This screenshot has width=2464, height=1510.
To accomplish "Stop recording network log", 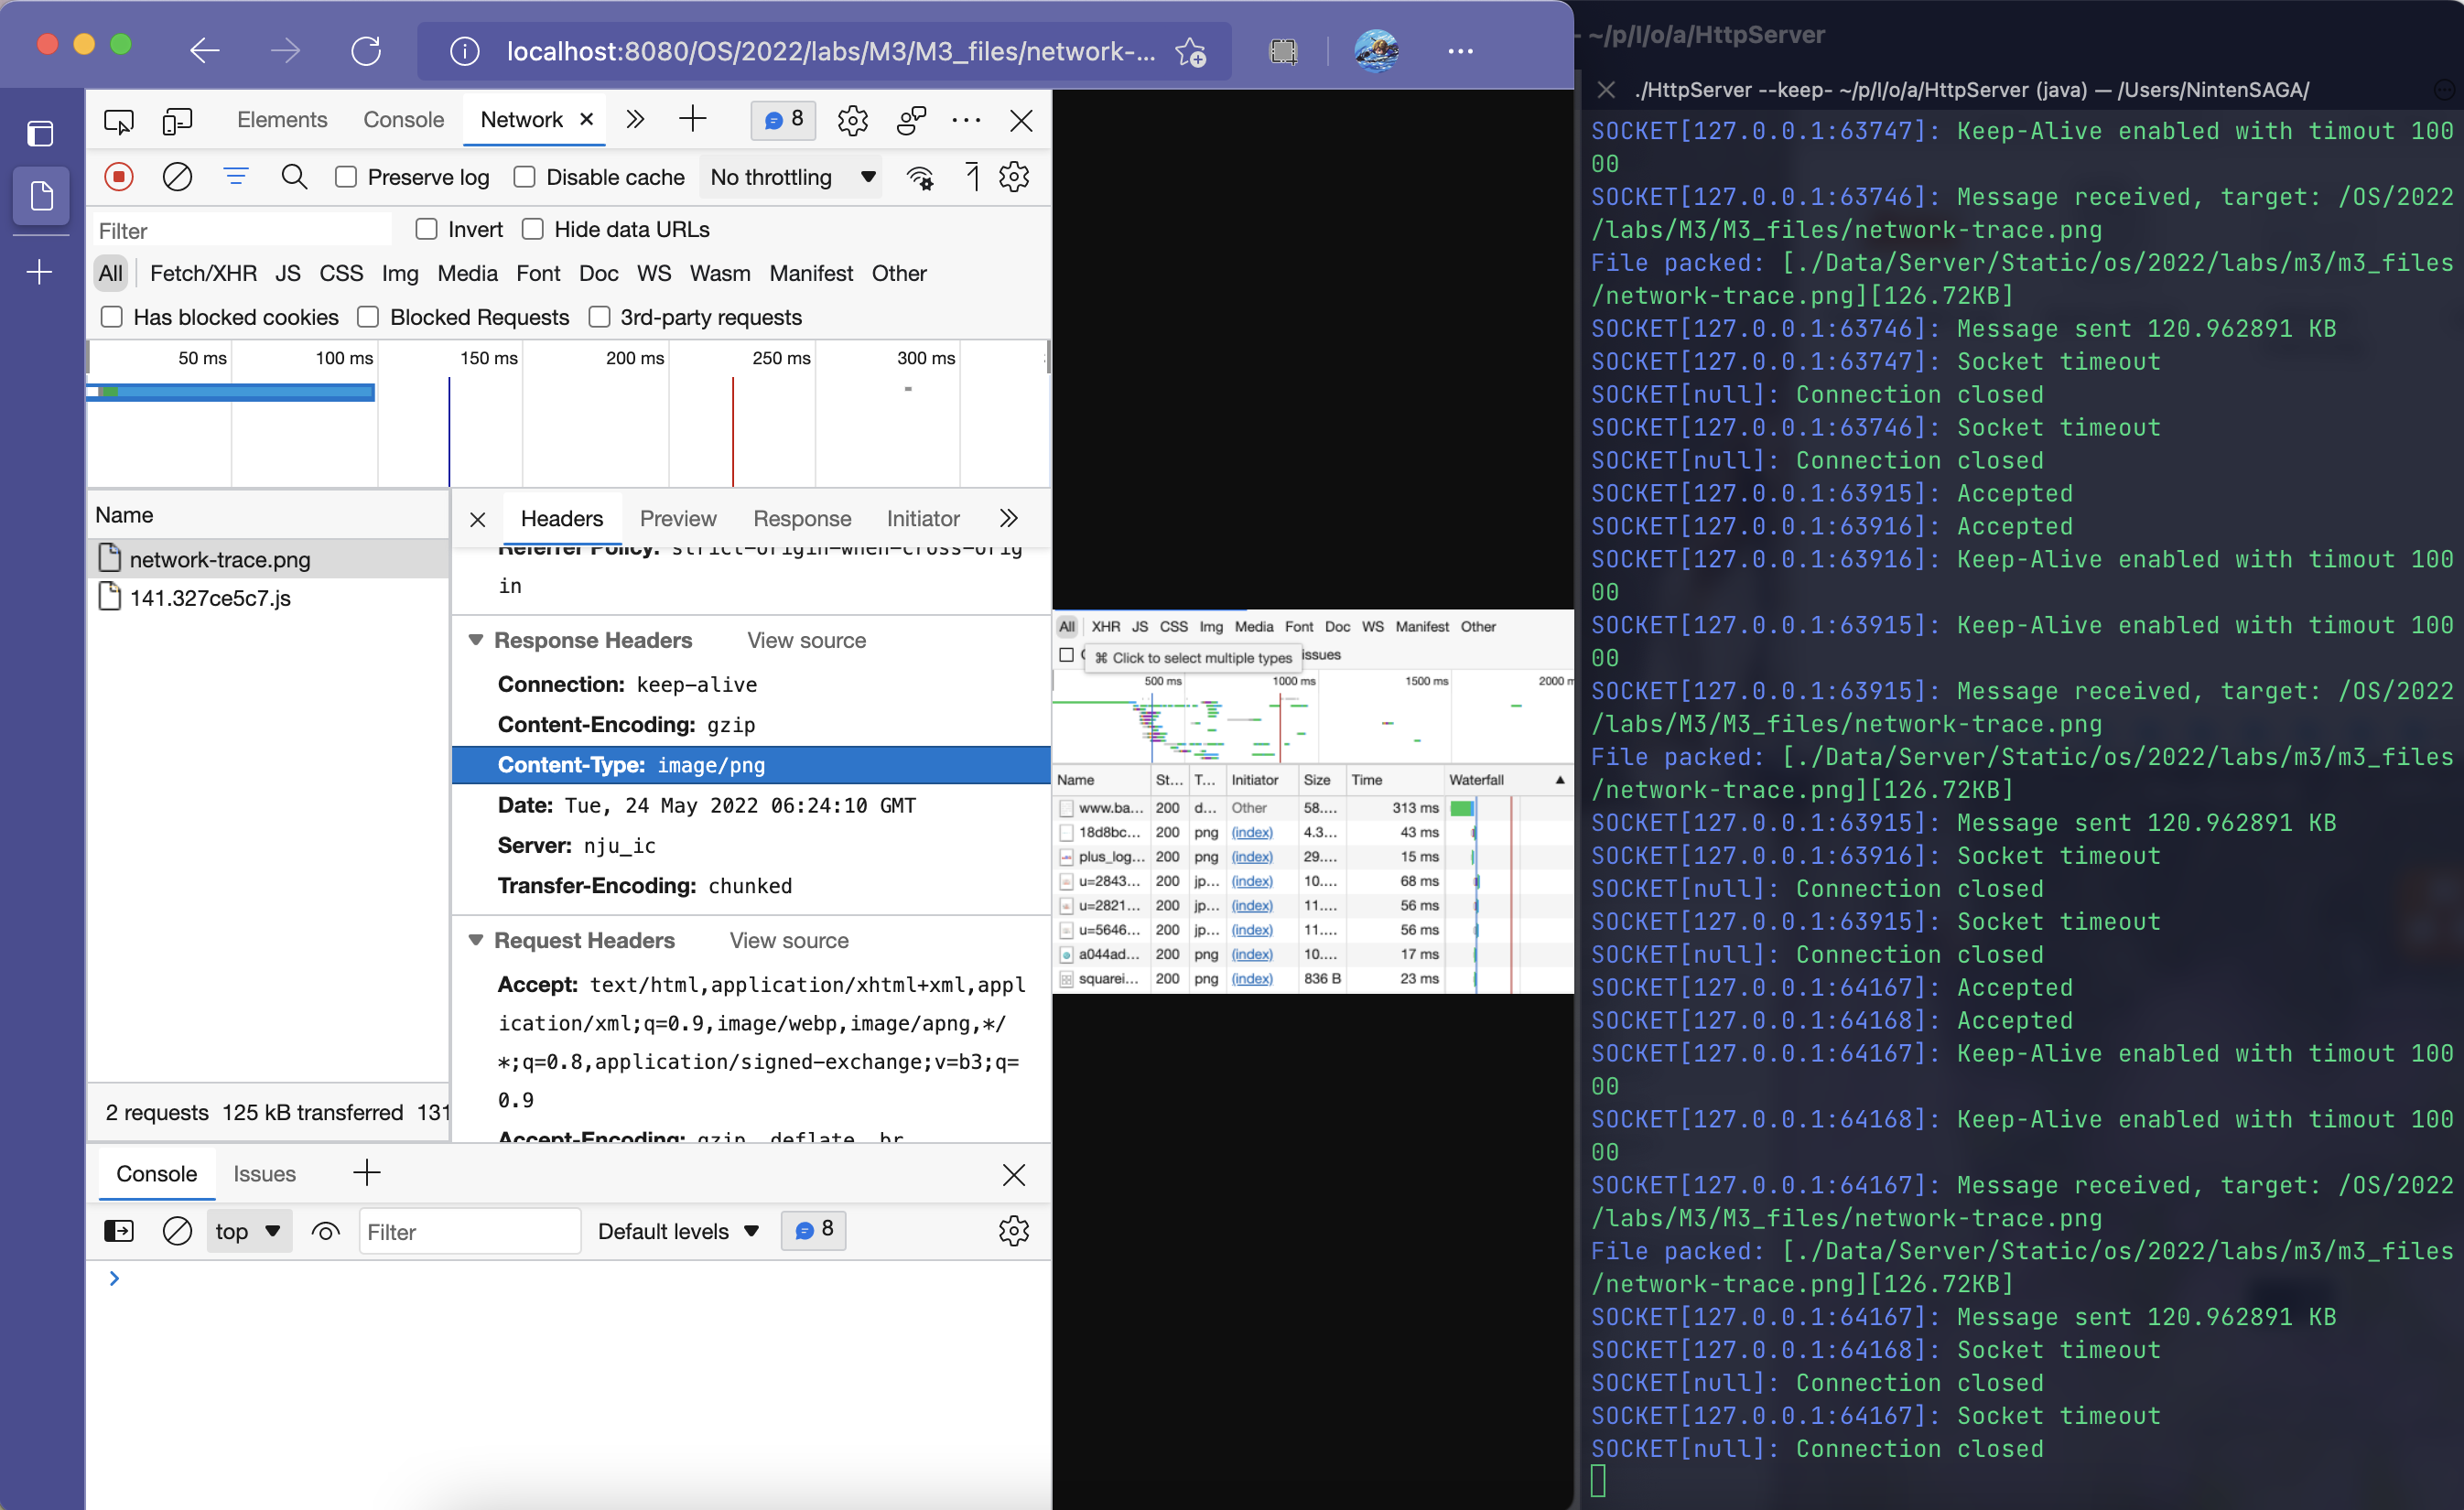I will [x=118, y=177].
